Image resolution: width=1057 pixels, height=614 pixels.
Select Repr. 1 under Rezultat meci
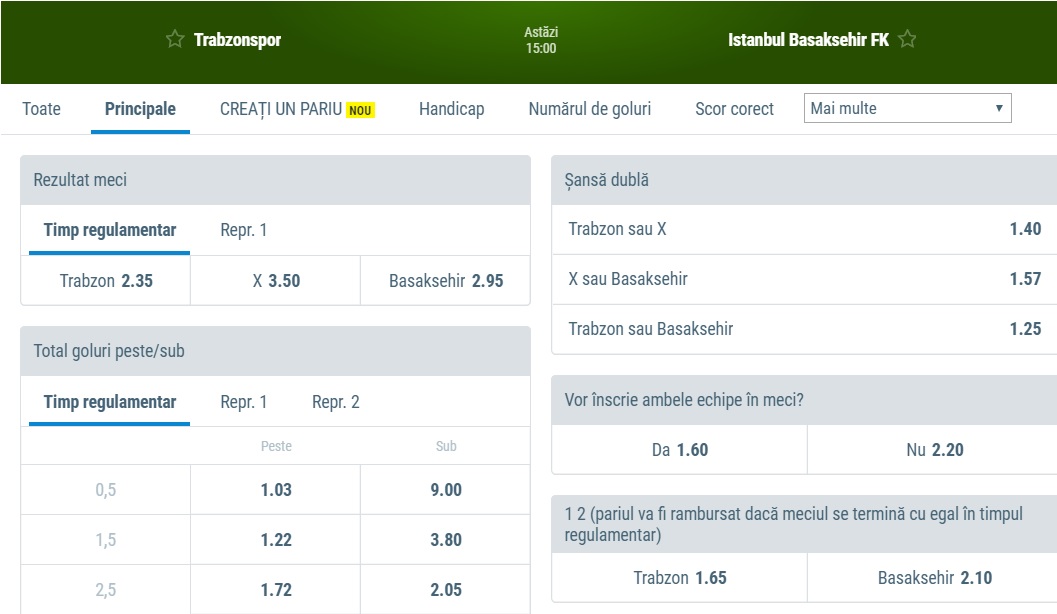point(244,230)
